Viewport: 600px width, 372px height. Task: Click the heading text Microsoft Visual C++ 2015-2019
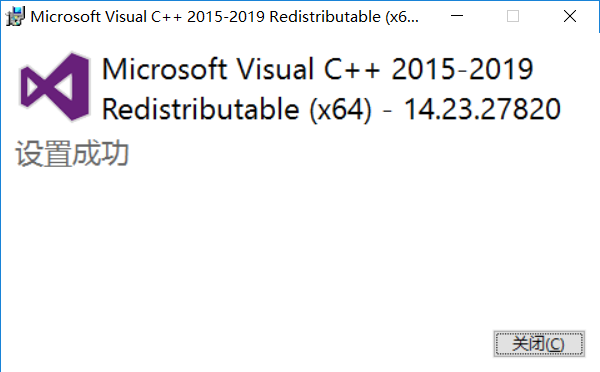(318, 69)
